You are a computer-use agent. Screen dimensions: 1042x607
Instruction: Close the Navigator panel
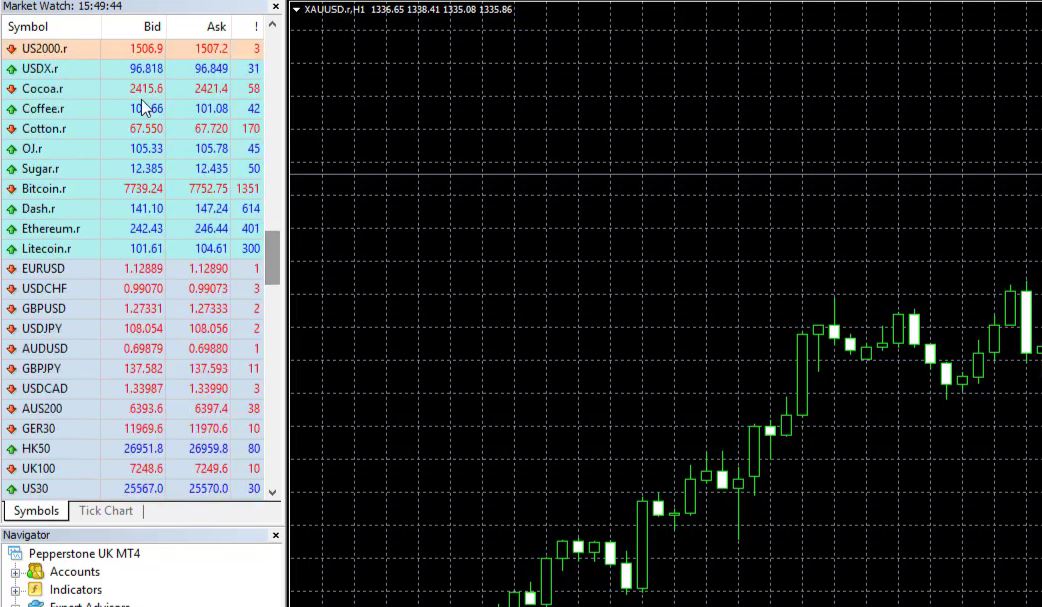click(x=275, y=535)
